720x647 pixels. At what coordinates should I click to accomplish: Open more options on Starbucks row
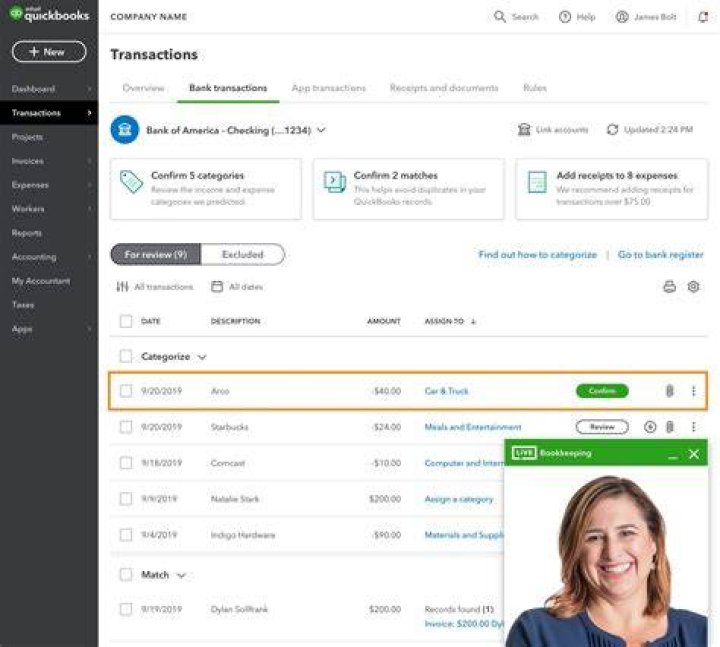[693, 427]
